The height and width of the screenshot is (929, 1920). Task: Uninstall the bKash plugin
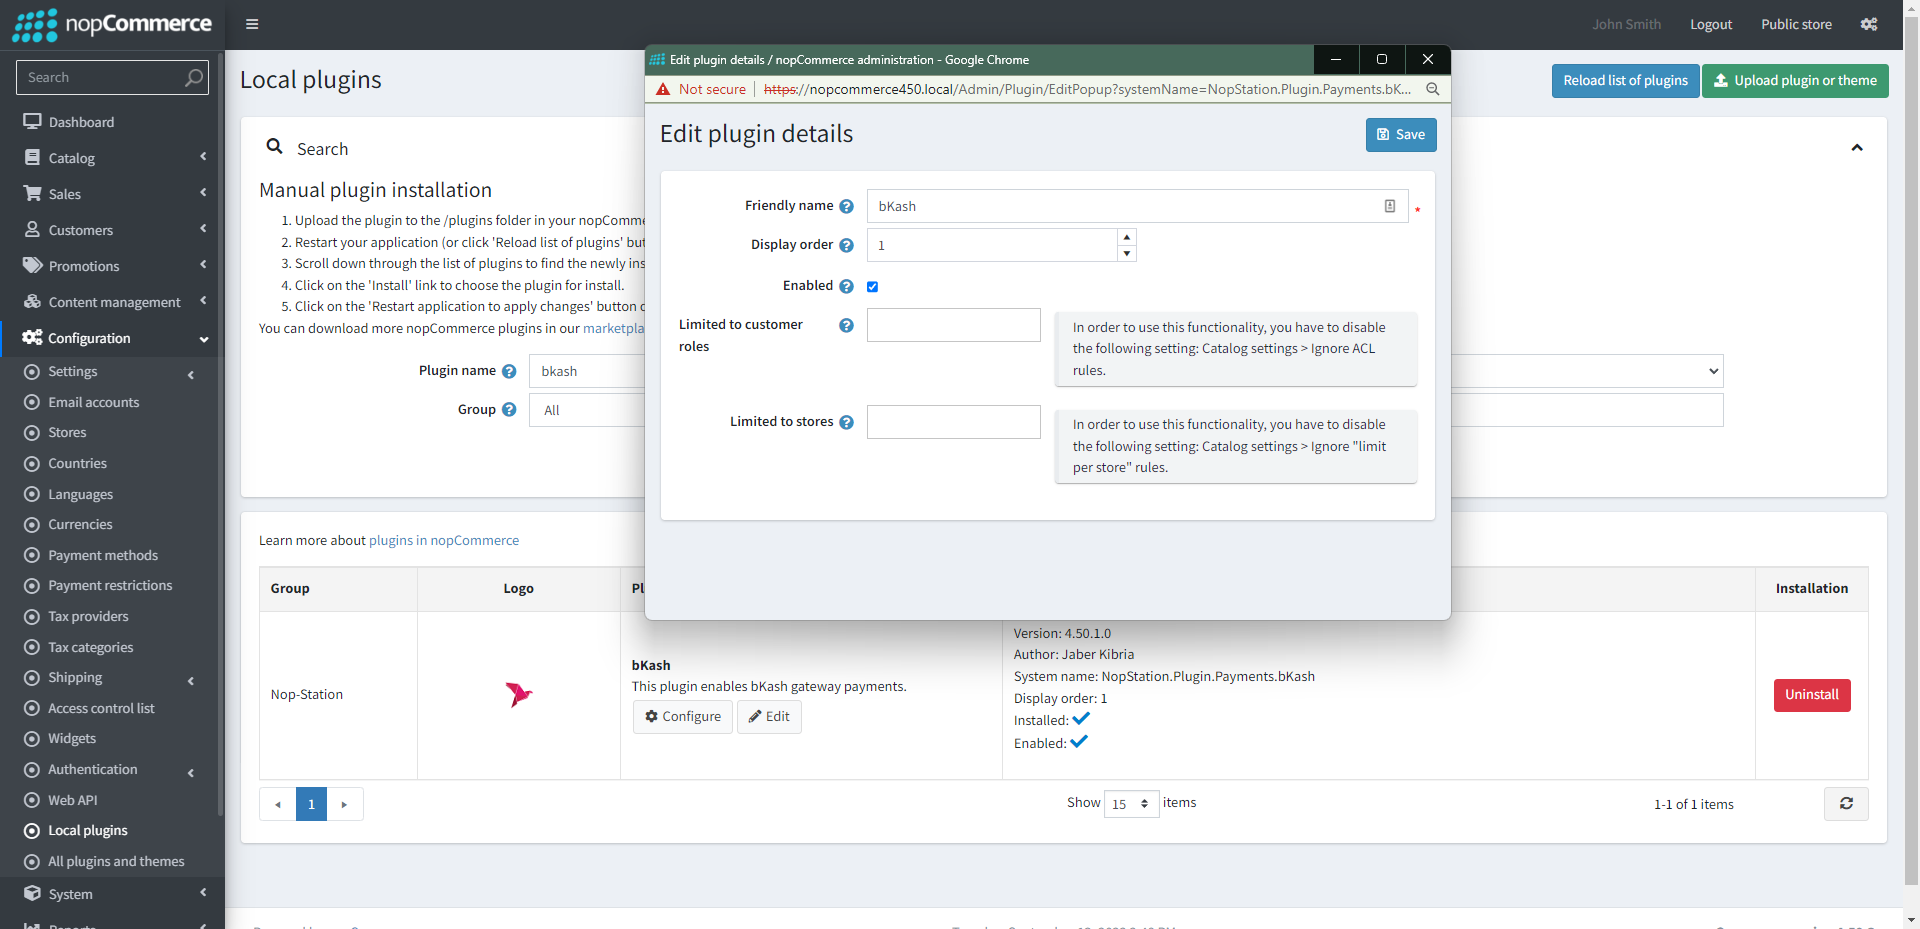click(x=1812, y=695)
